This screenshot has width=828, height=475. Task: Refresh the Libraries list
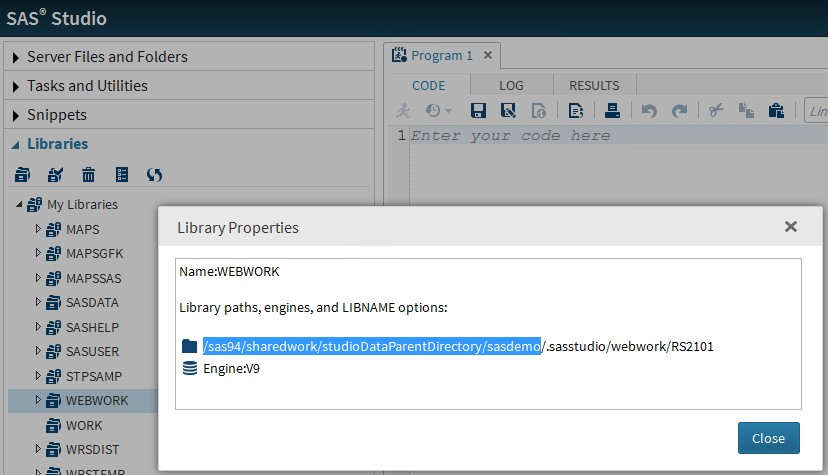tap(154, 175)
